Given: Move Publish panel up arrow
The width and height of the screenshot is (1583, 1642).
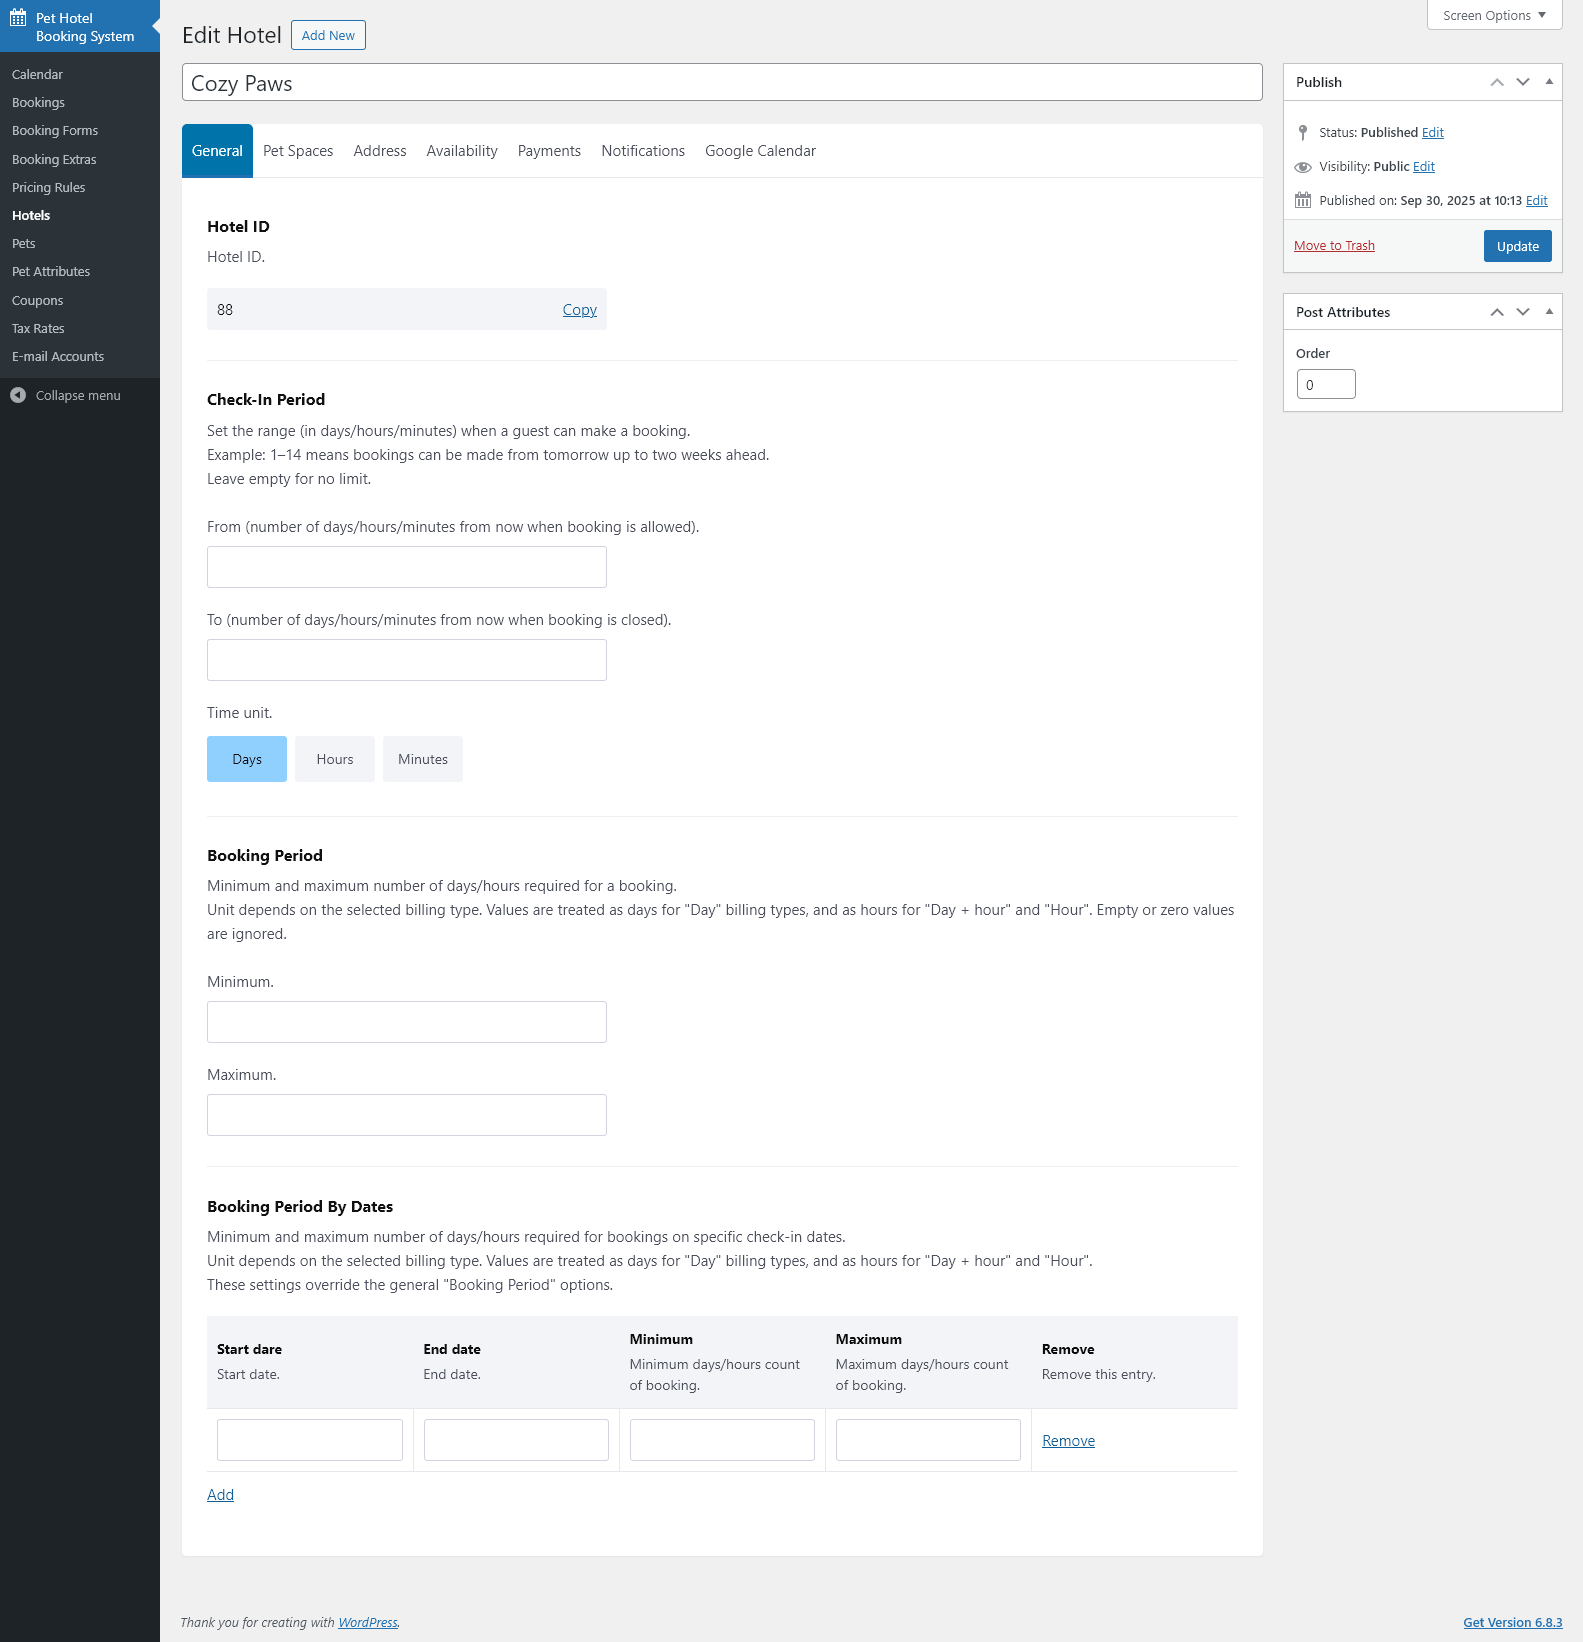Looking at the screenshot, I should click(x=1497, y=82).
